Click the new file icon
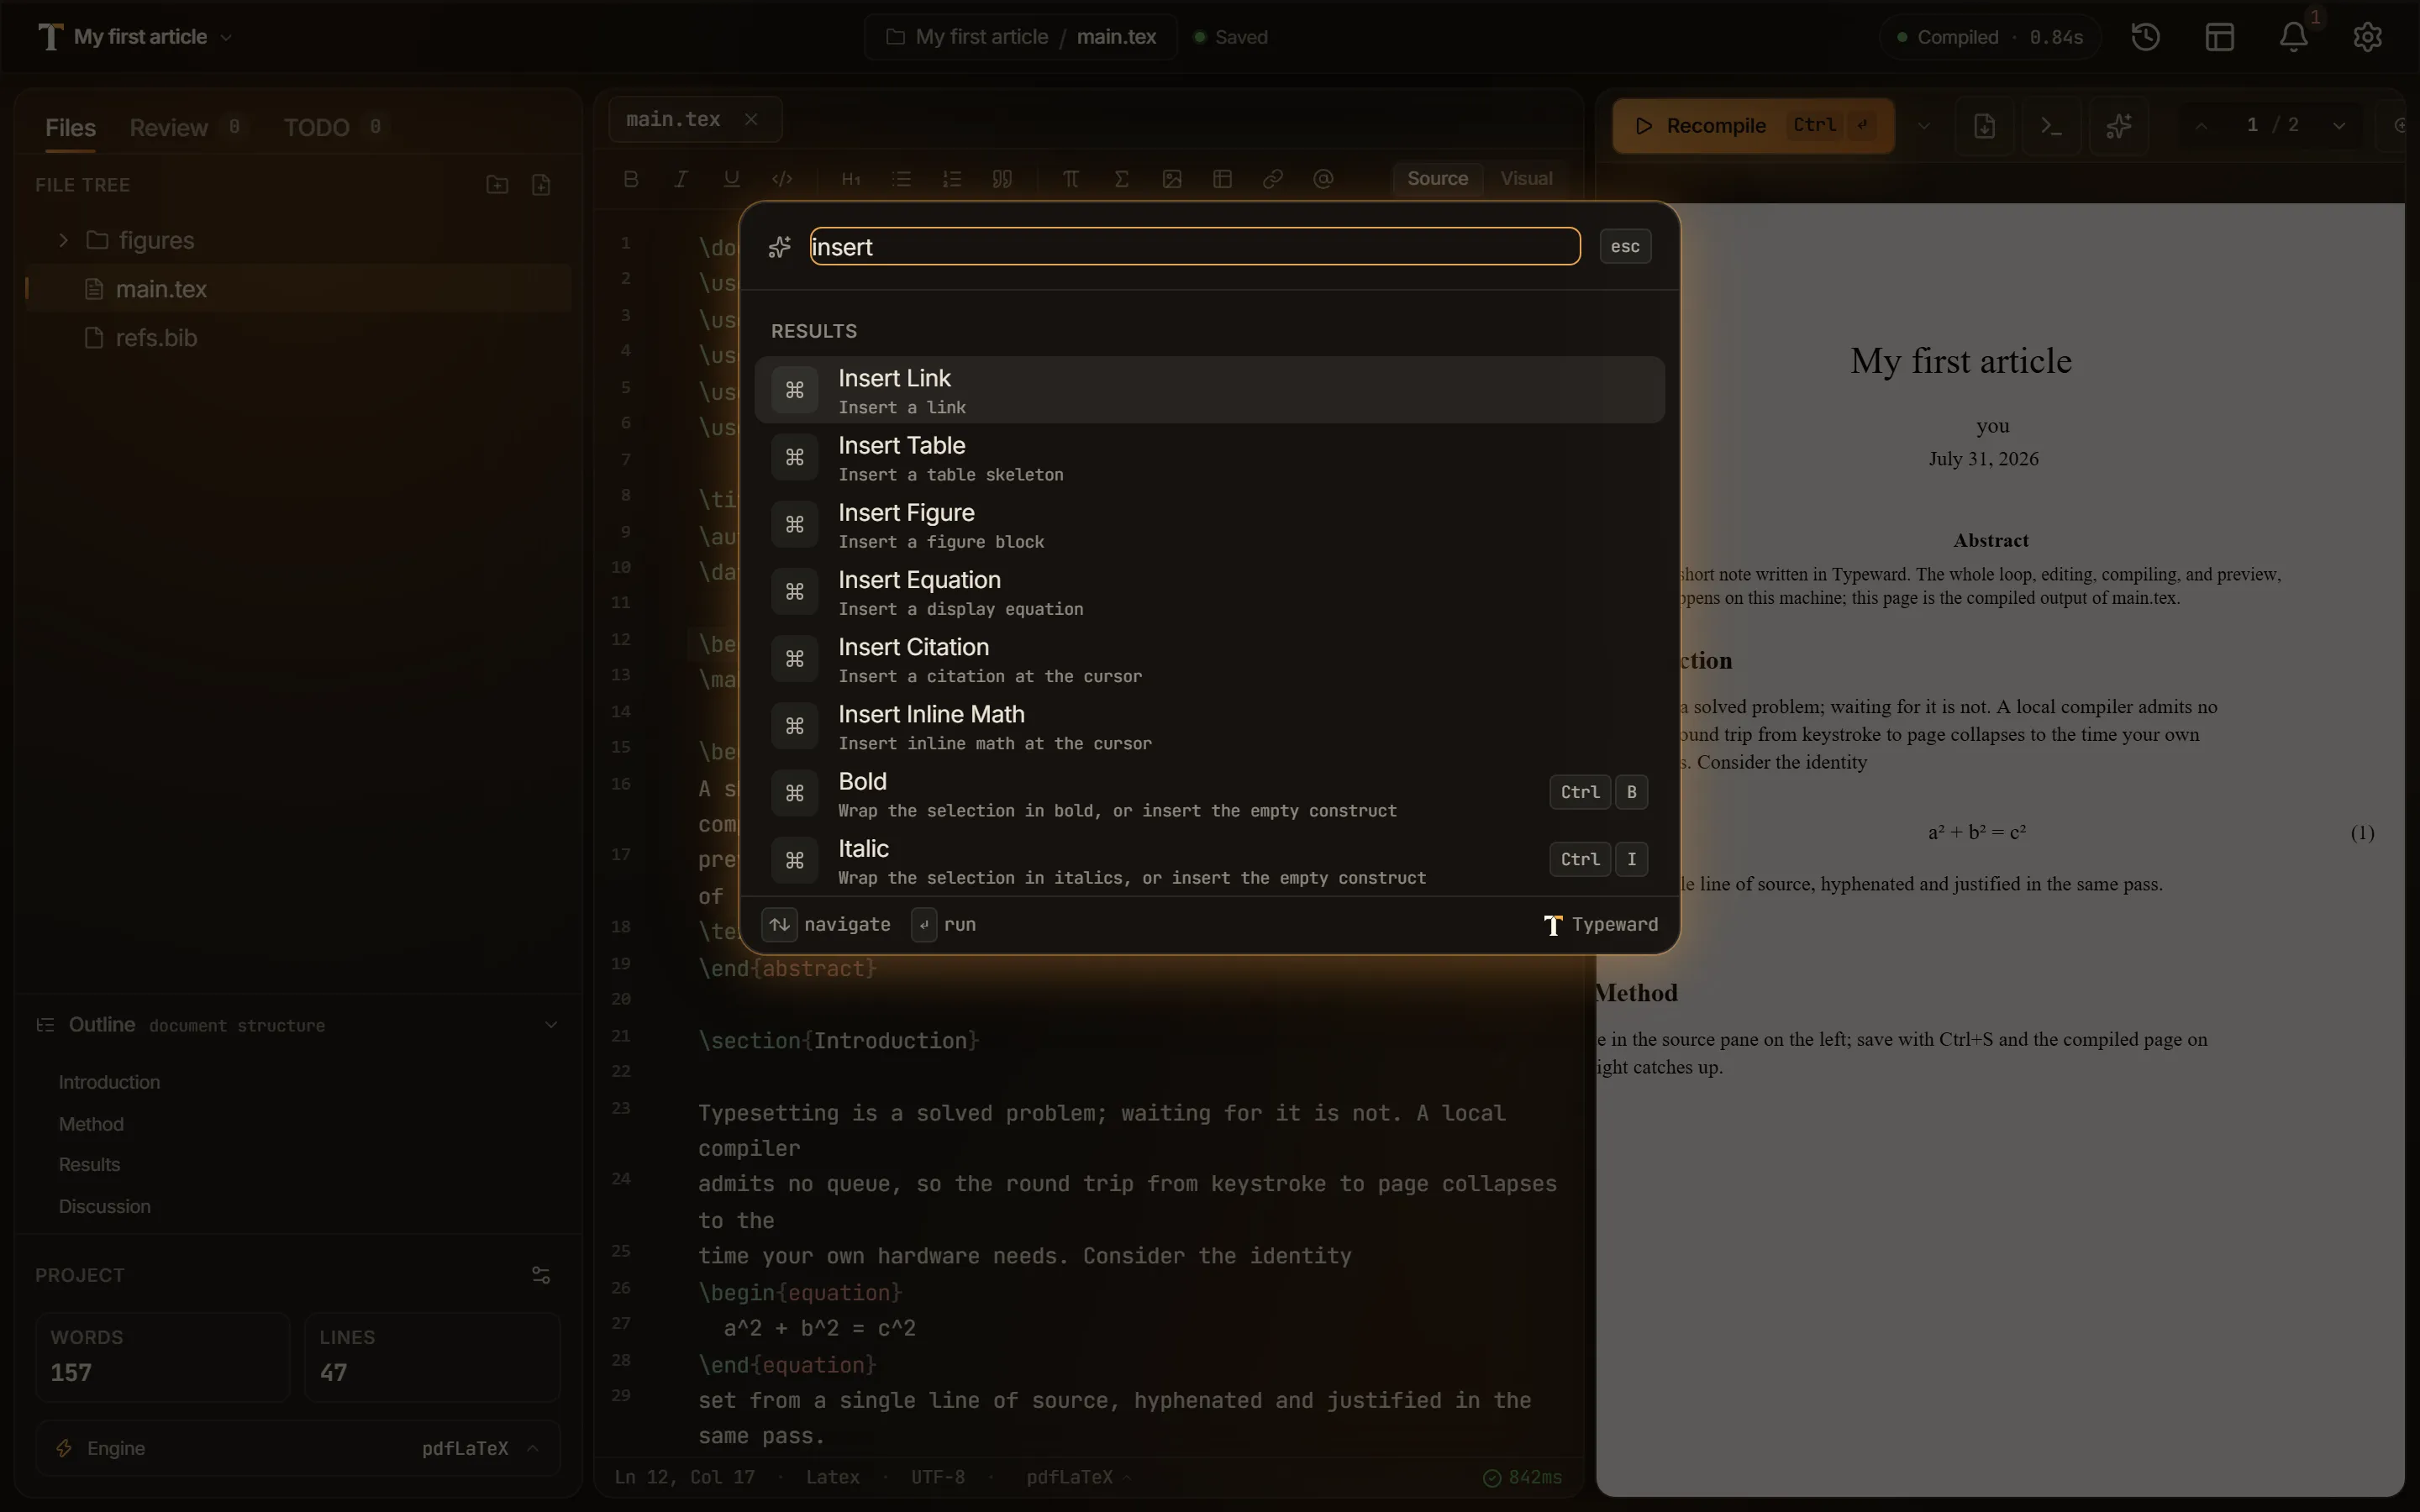This screenshot has height=1512, width=2420. [x=541, y=185]
